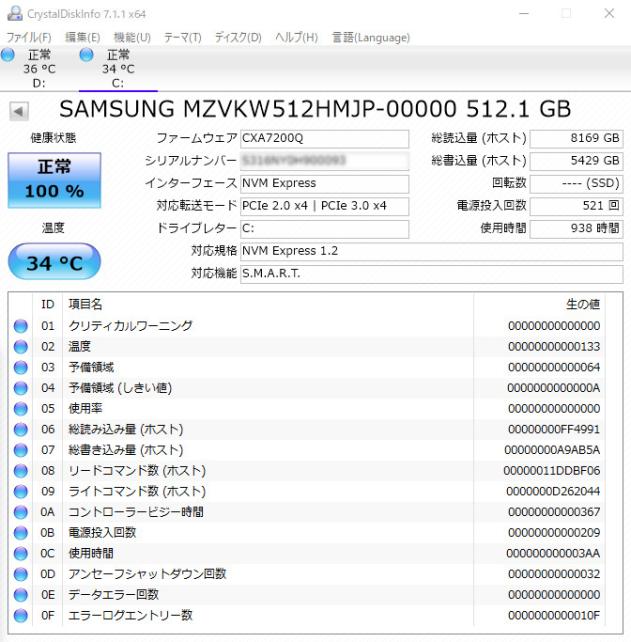Select the raw value 00000000003AA
The height and width of the screenshot is (642, 631).
pyautogui.click(x=553, y=554)
